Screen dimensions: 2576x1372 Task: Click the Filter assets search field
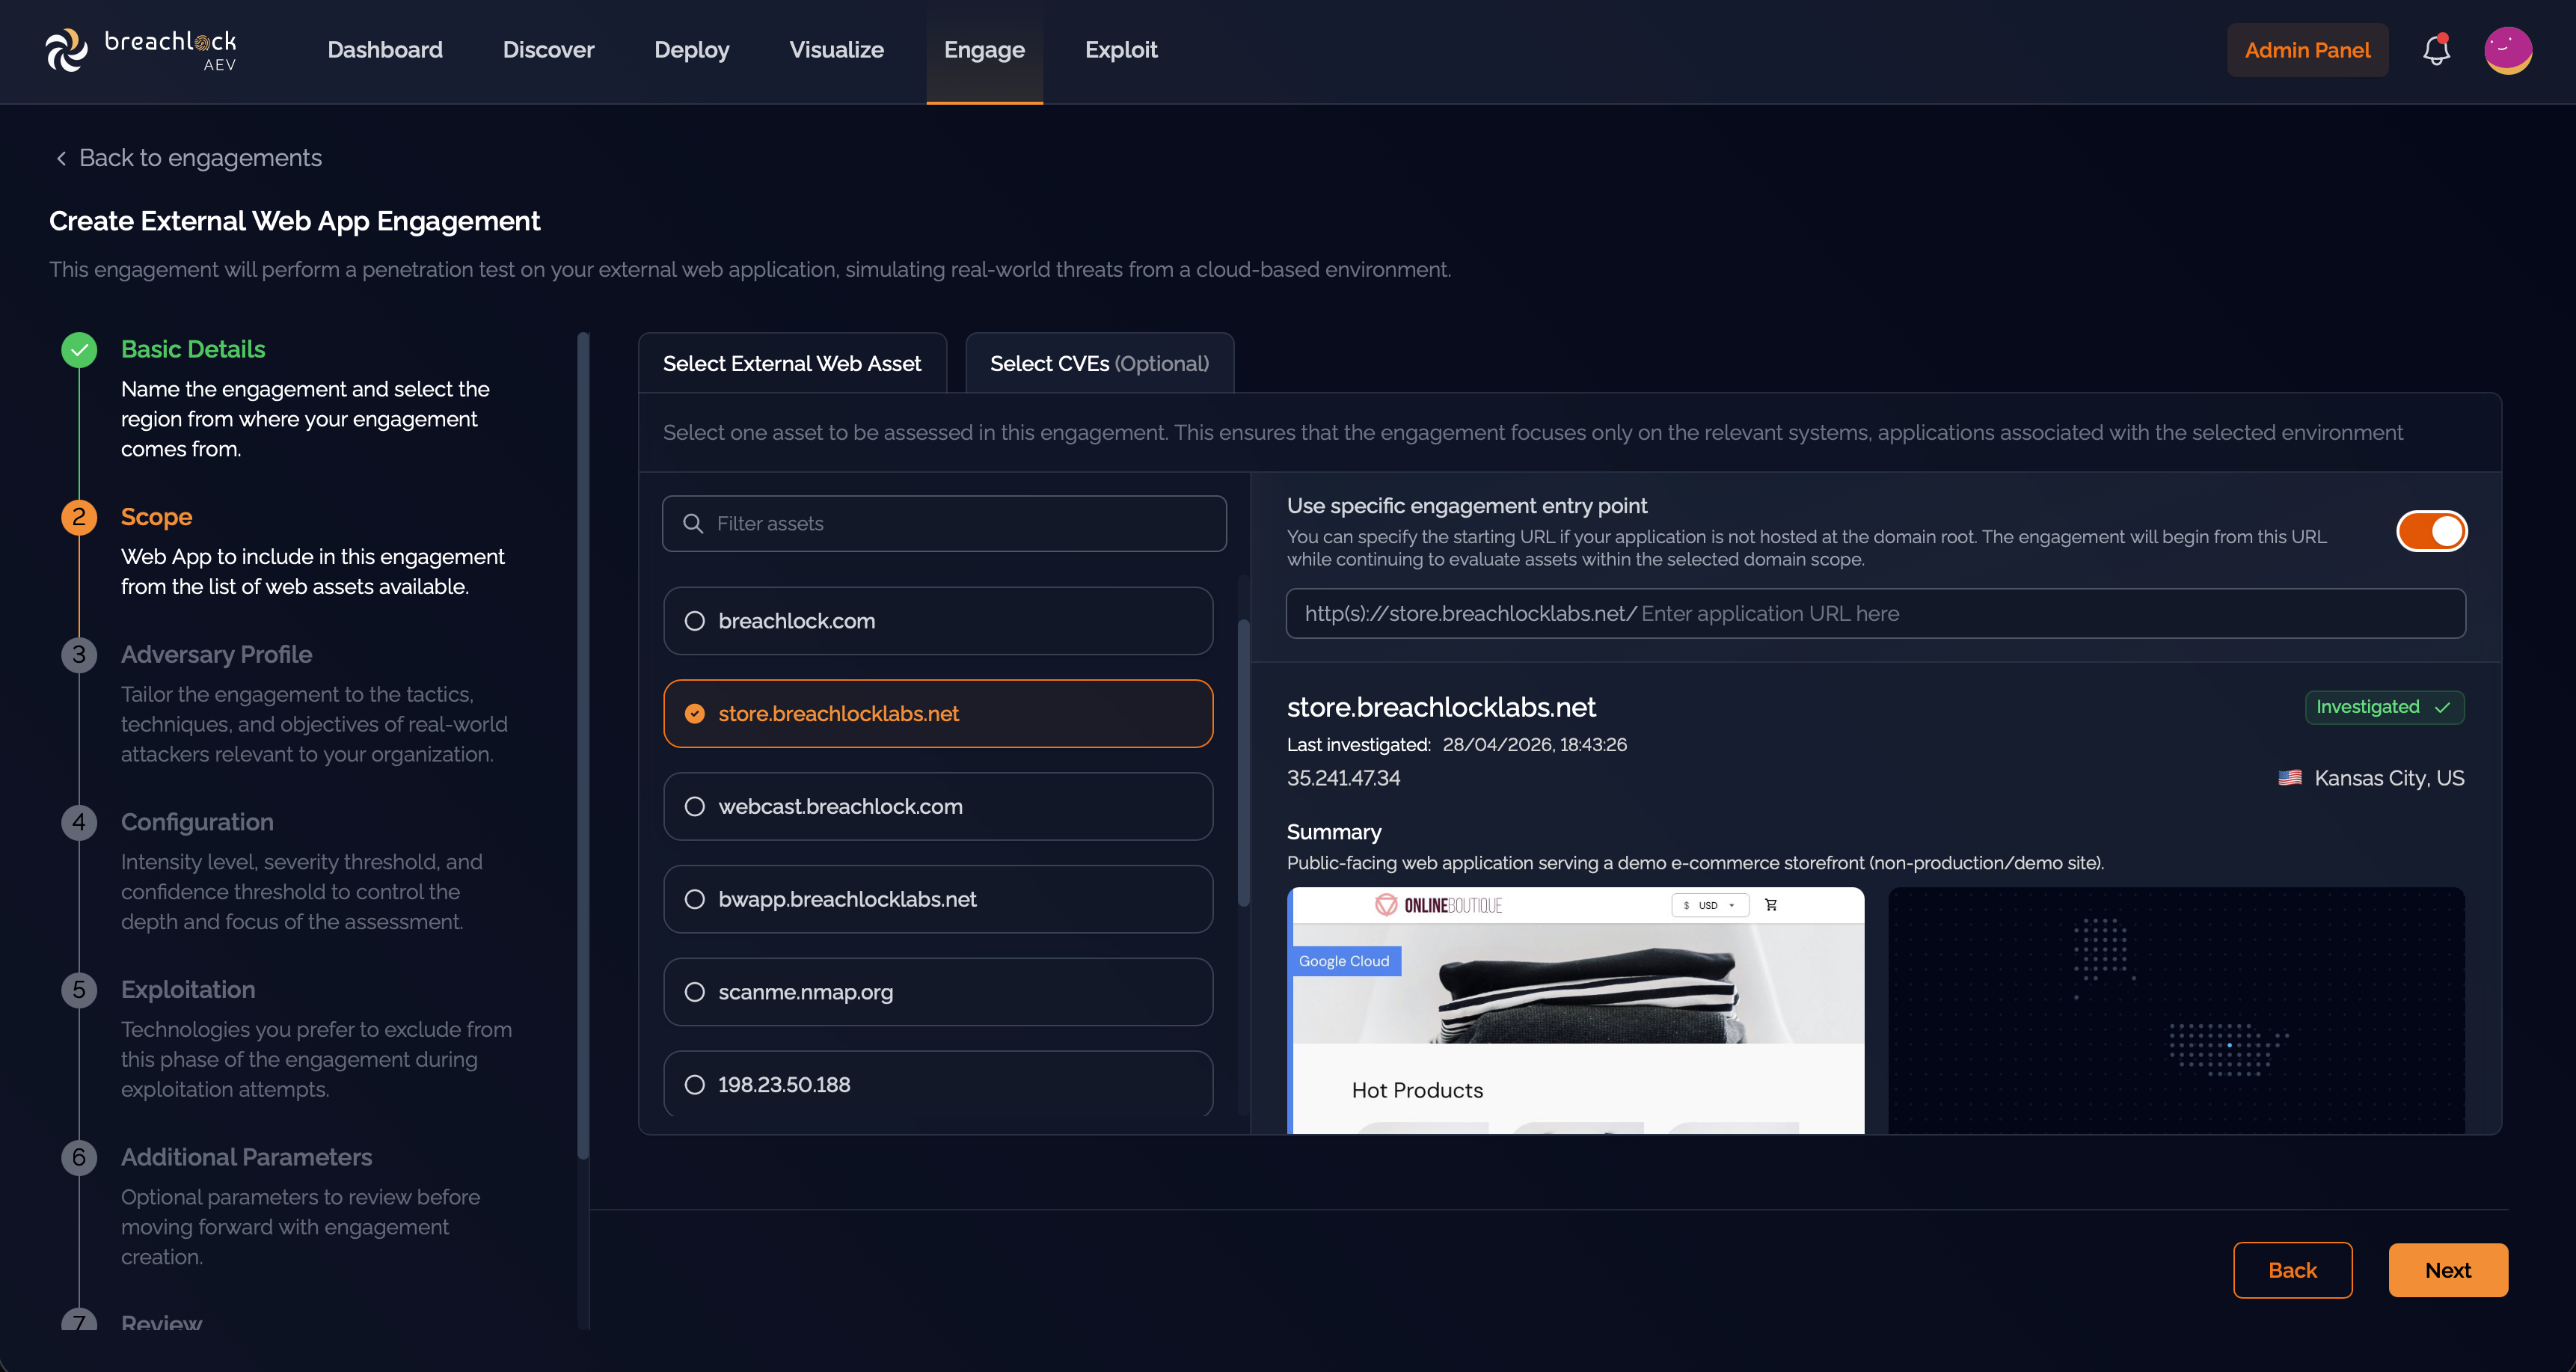(944, 523)
